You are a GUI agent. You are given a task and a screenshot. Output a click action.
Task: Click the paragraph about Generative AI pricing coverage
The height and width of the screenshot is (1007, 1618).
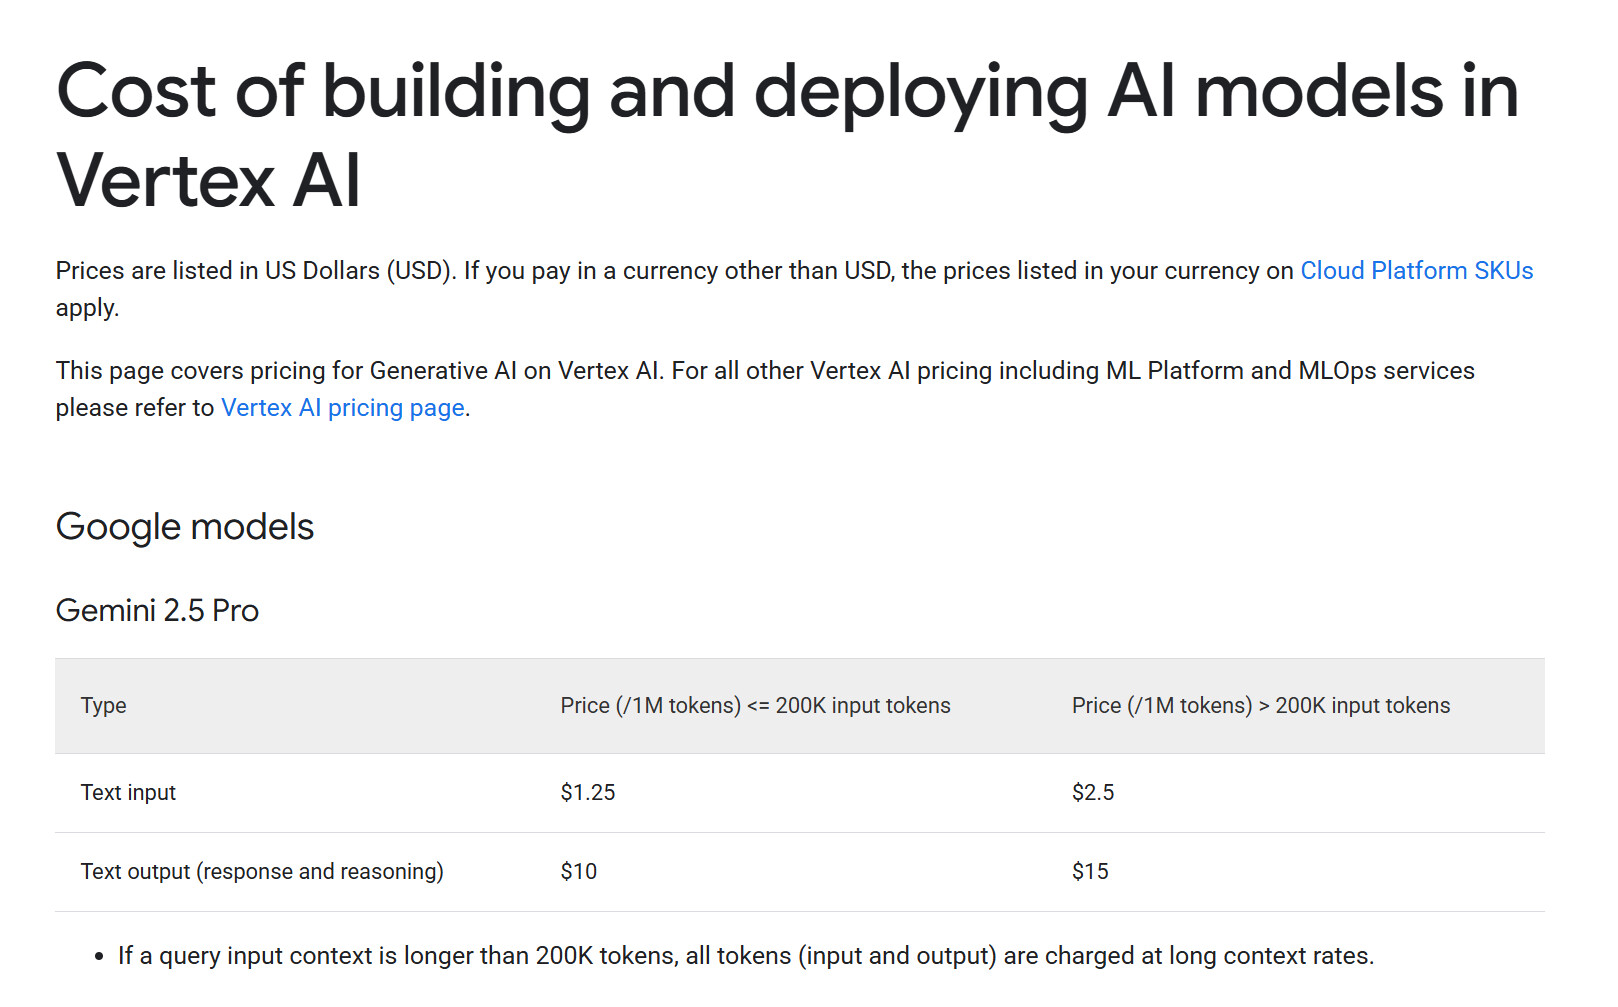[764, 371]
